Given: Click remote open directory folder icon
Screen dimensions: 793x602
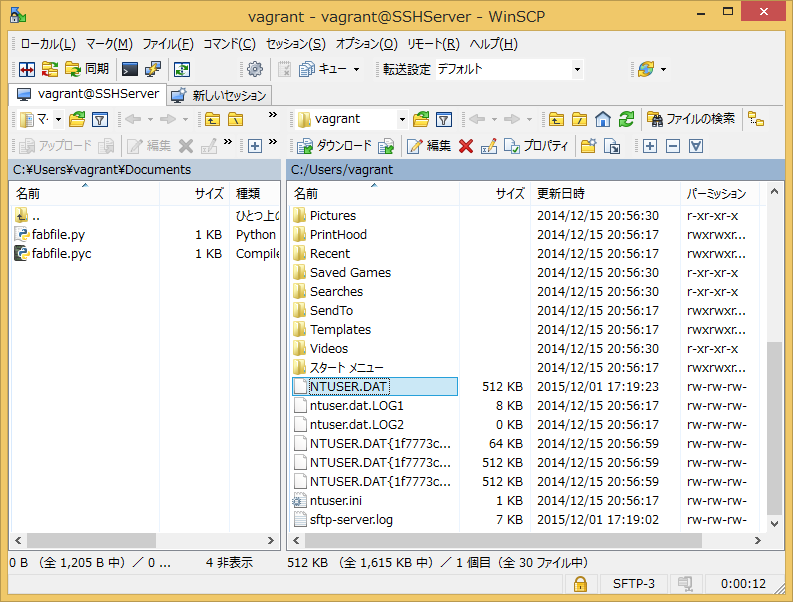Looking at the screenshot, I should 421,120.
